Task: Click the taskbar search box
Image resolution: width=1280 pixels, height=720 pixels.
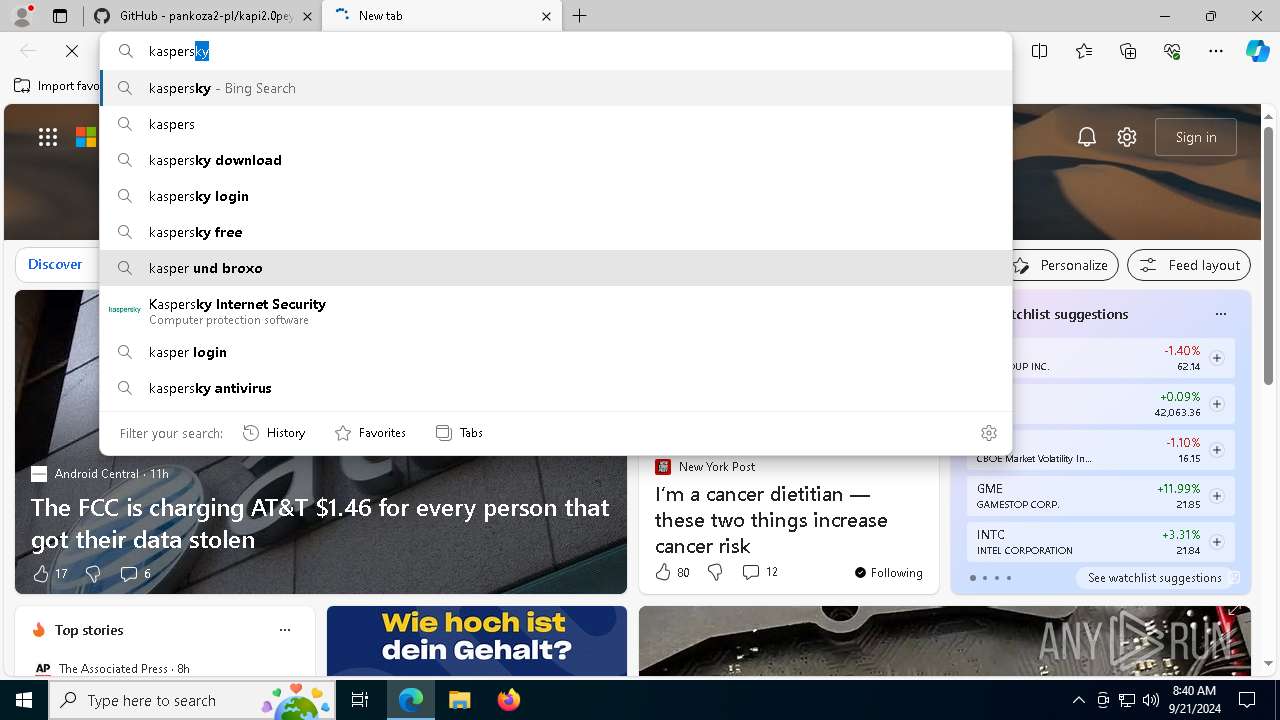Action: [x=194, y=700]
